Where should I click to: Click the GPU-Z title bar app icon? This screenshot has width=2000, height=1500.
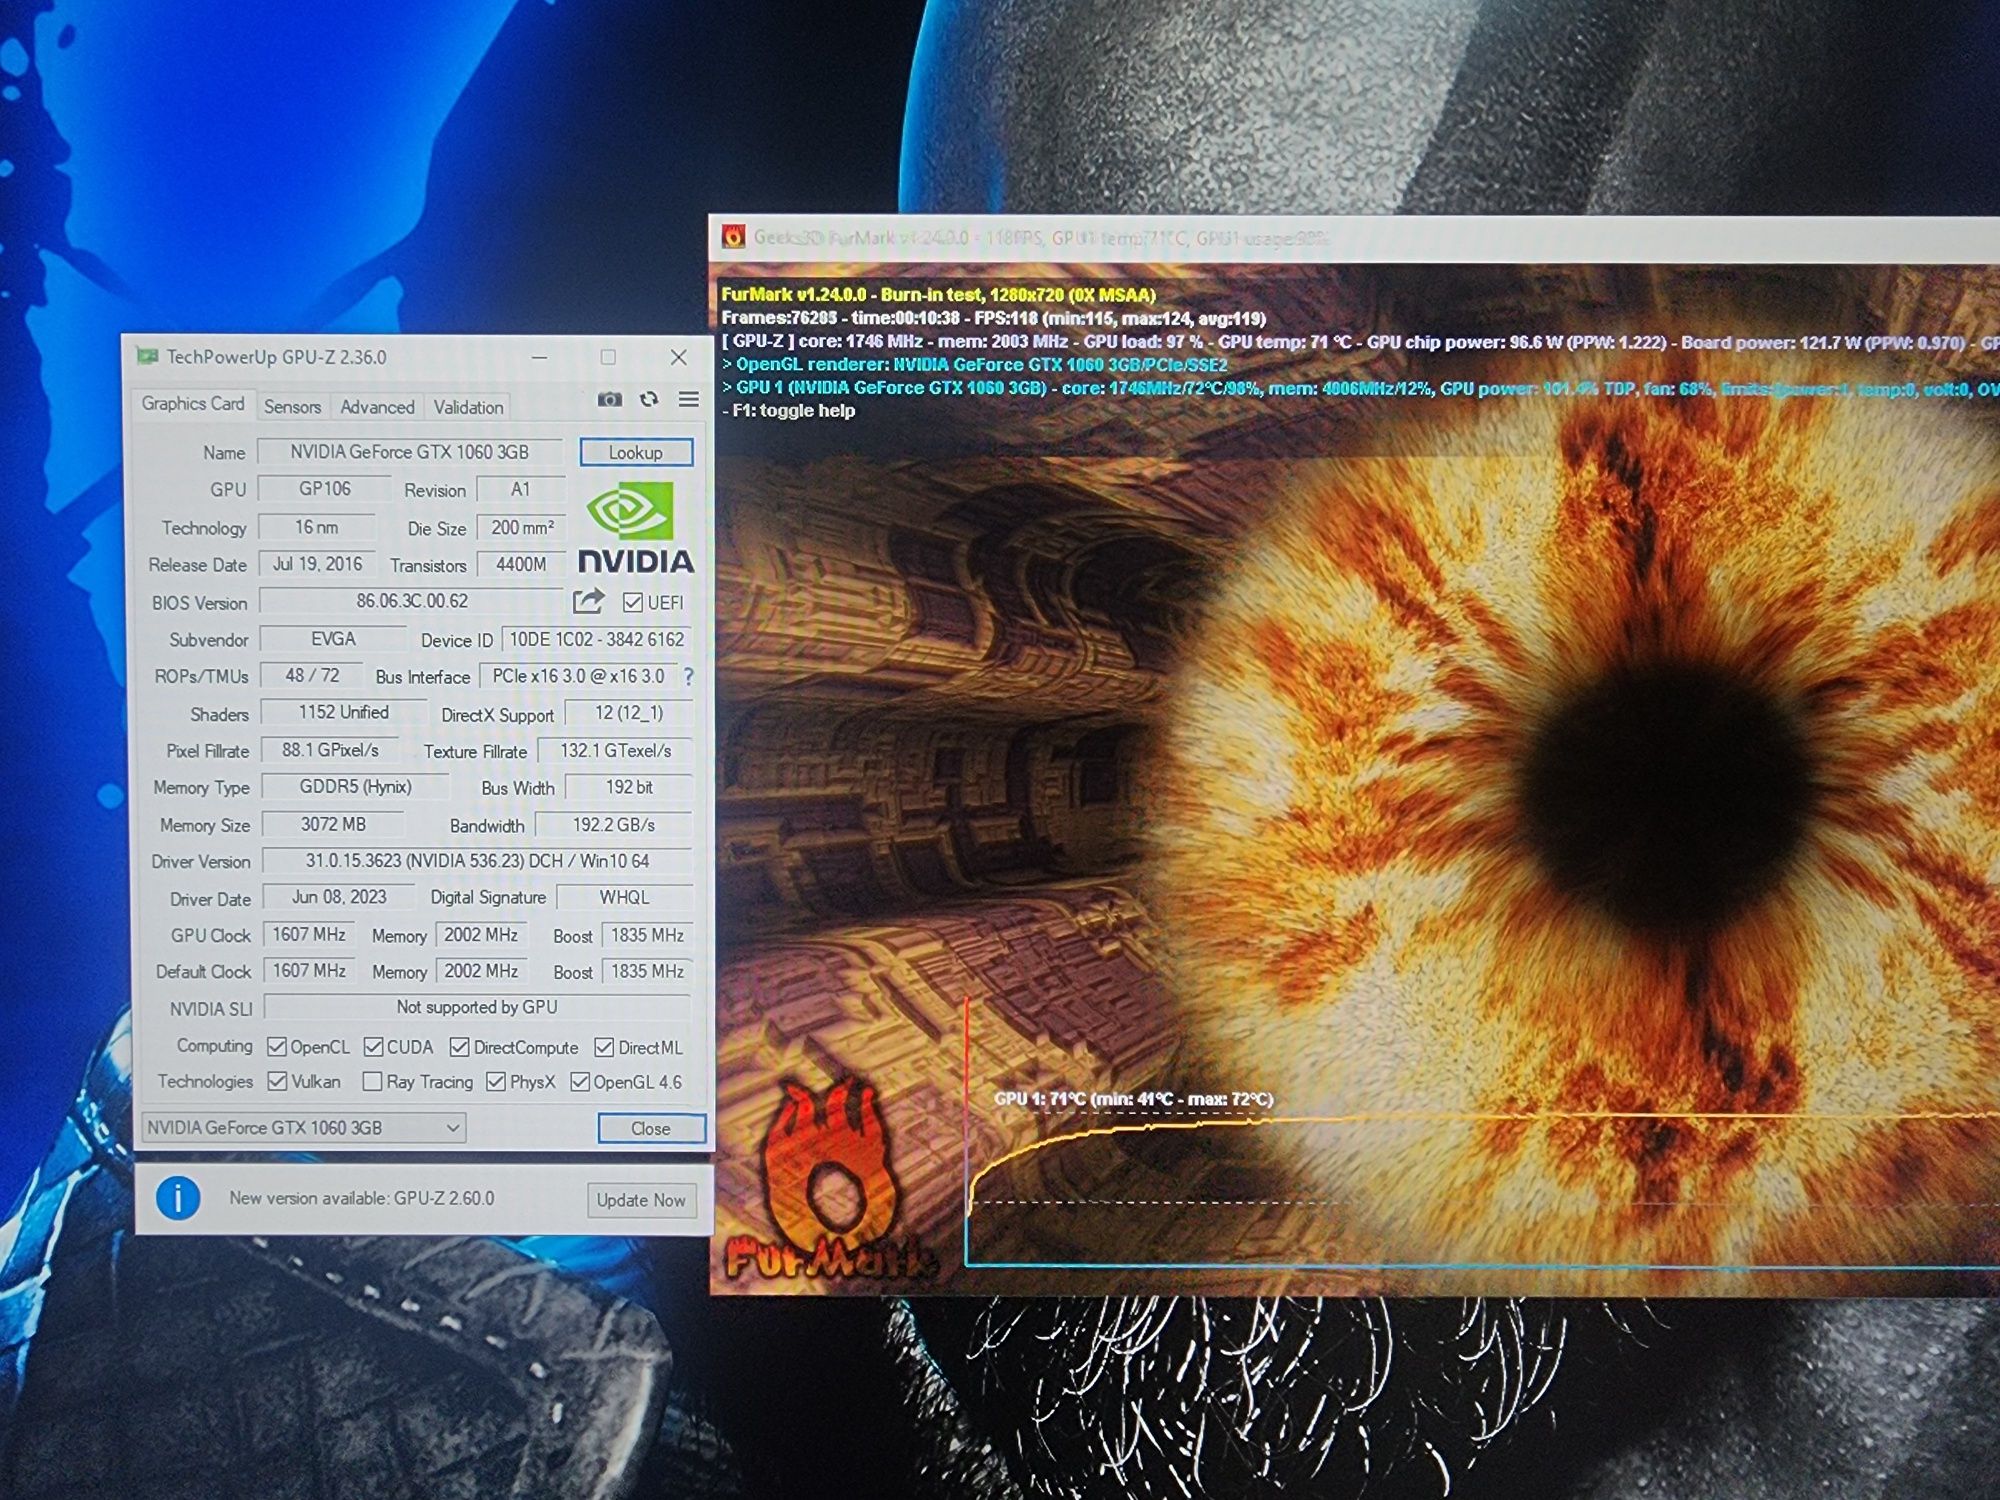pyautogui.click(x=147, y=356)
